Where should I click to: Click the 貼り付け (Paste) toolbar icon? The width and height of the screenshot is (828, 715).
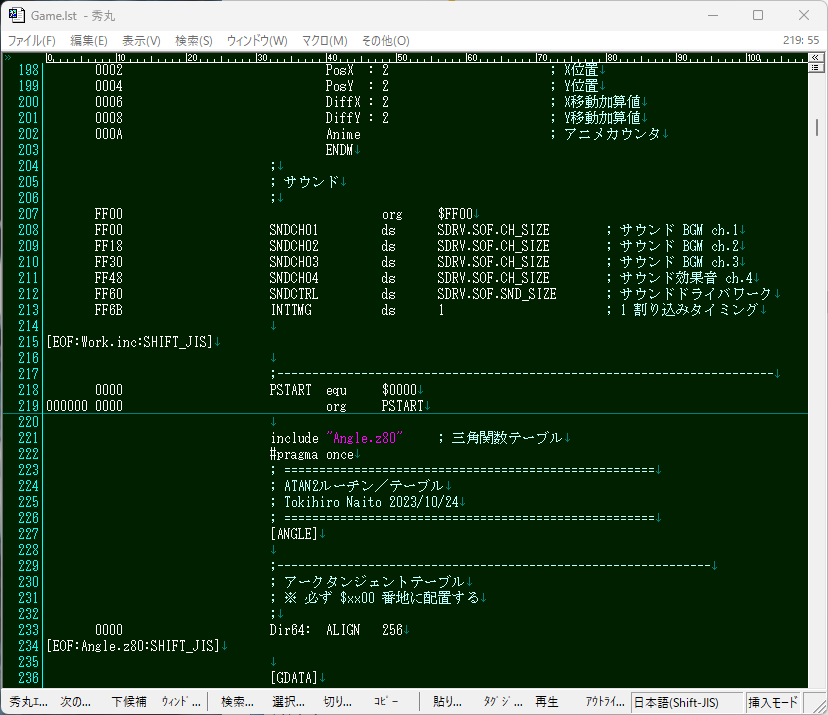coord(445,701)
